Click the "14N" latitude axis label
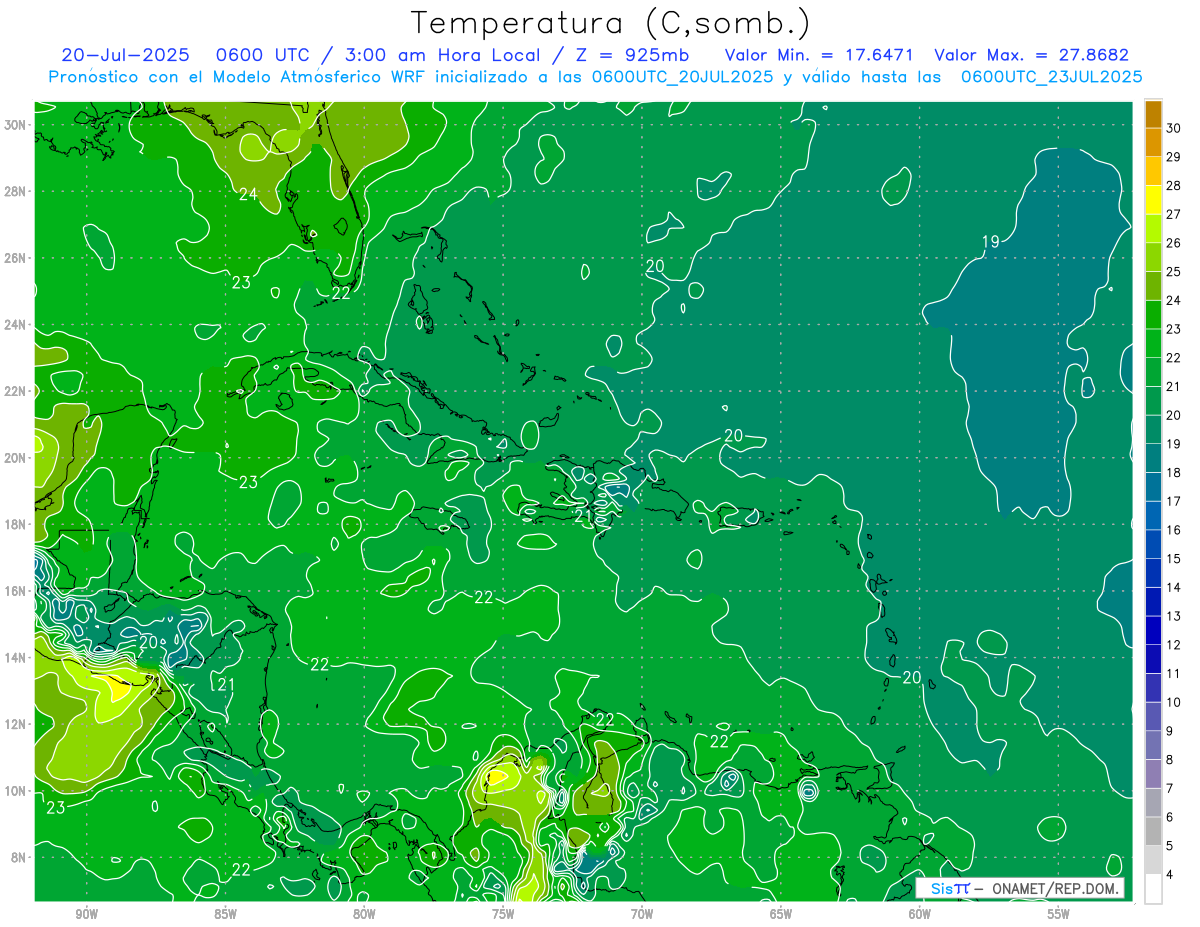The image size is (1200, 927). coord(17,658)
